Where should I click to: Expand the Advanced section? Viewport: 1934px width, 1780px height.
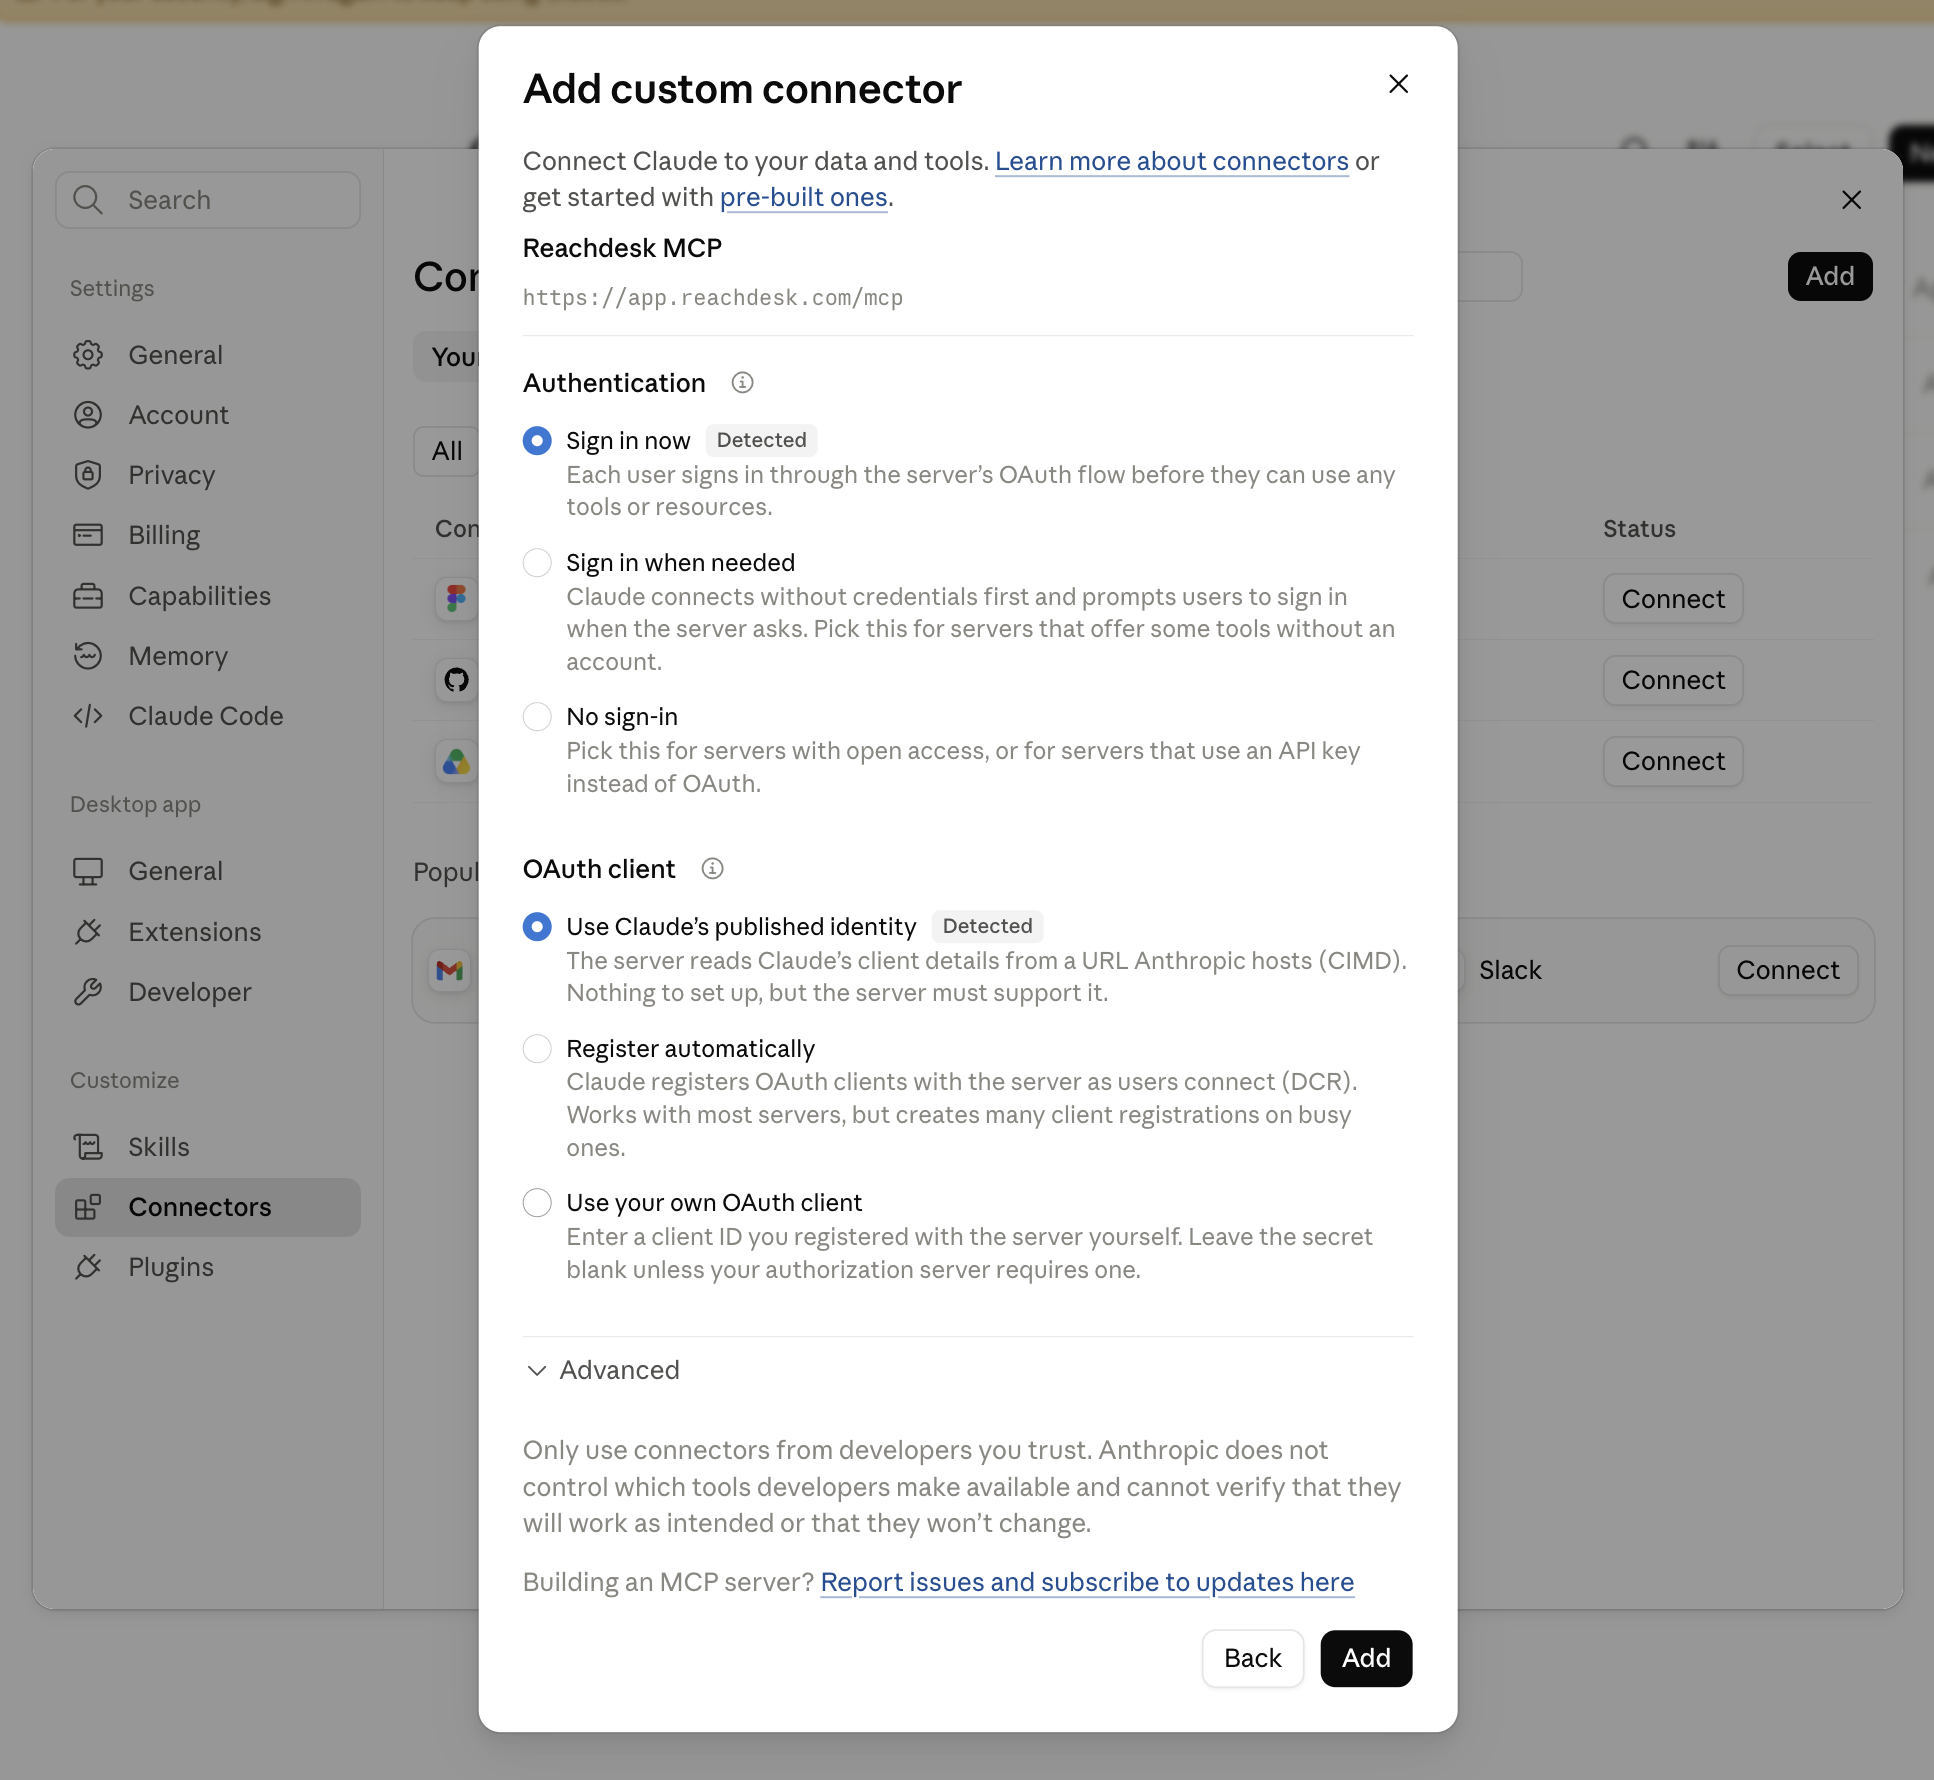[603, 1370]
